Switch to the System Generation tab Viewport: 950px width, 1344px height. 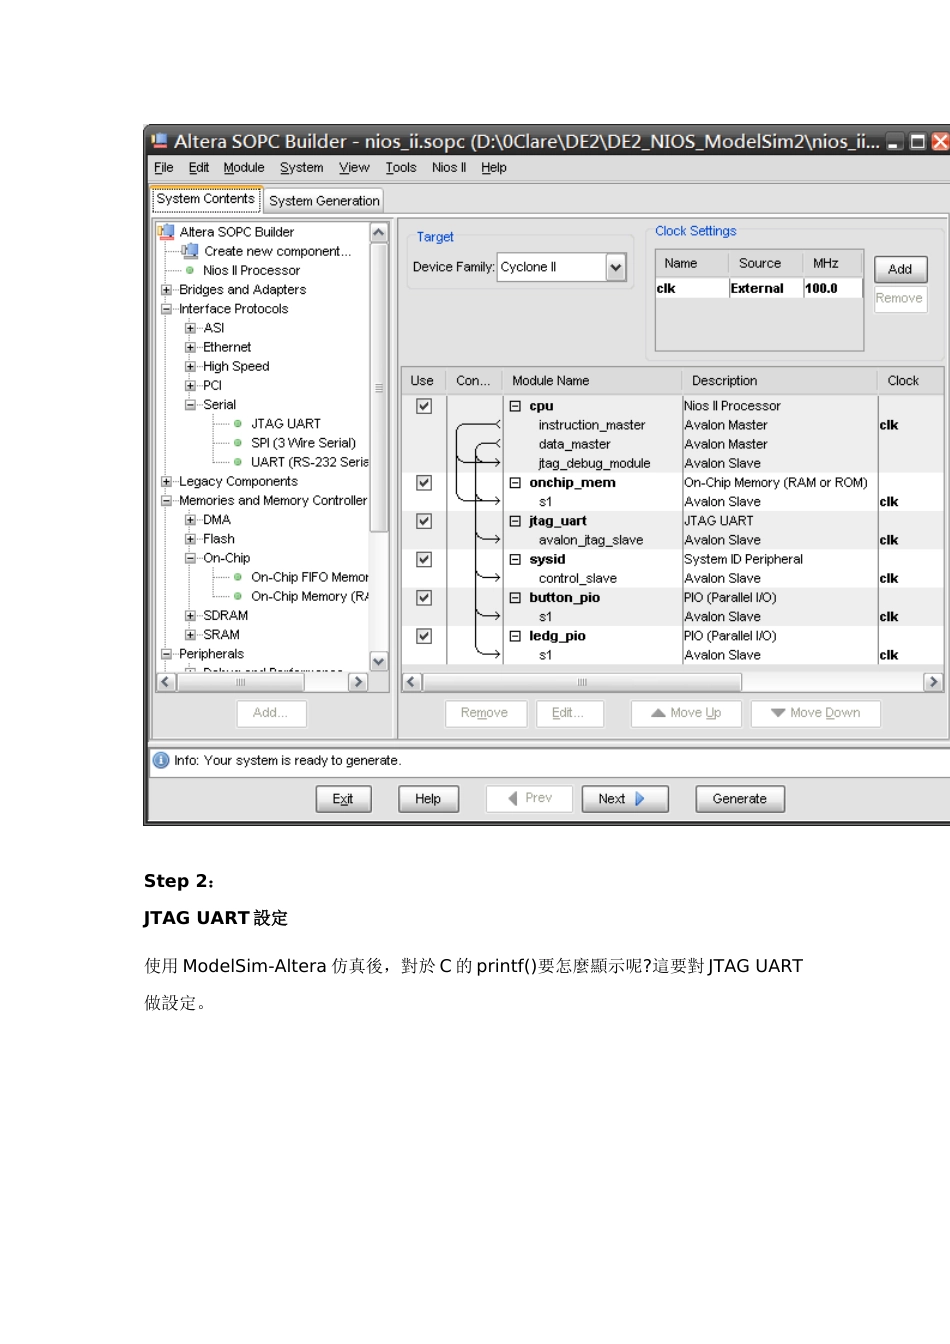tap(324, 200)
